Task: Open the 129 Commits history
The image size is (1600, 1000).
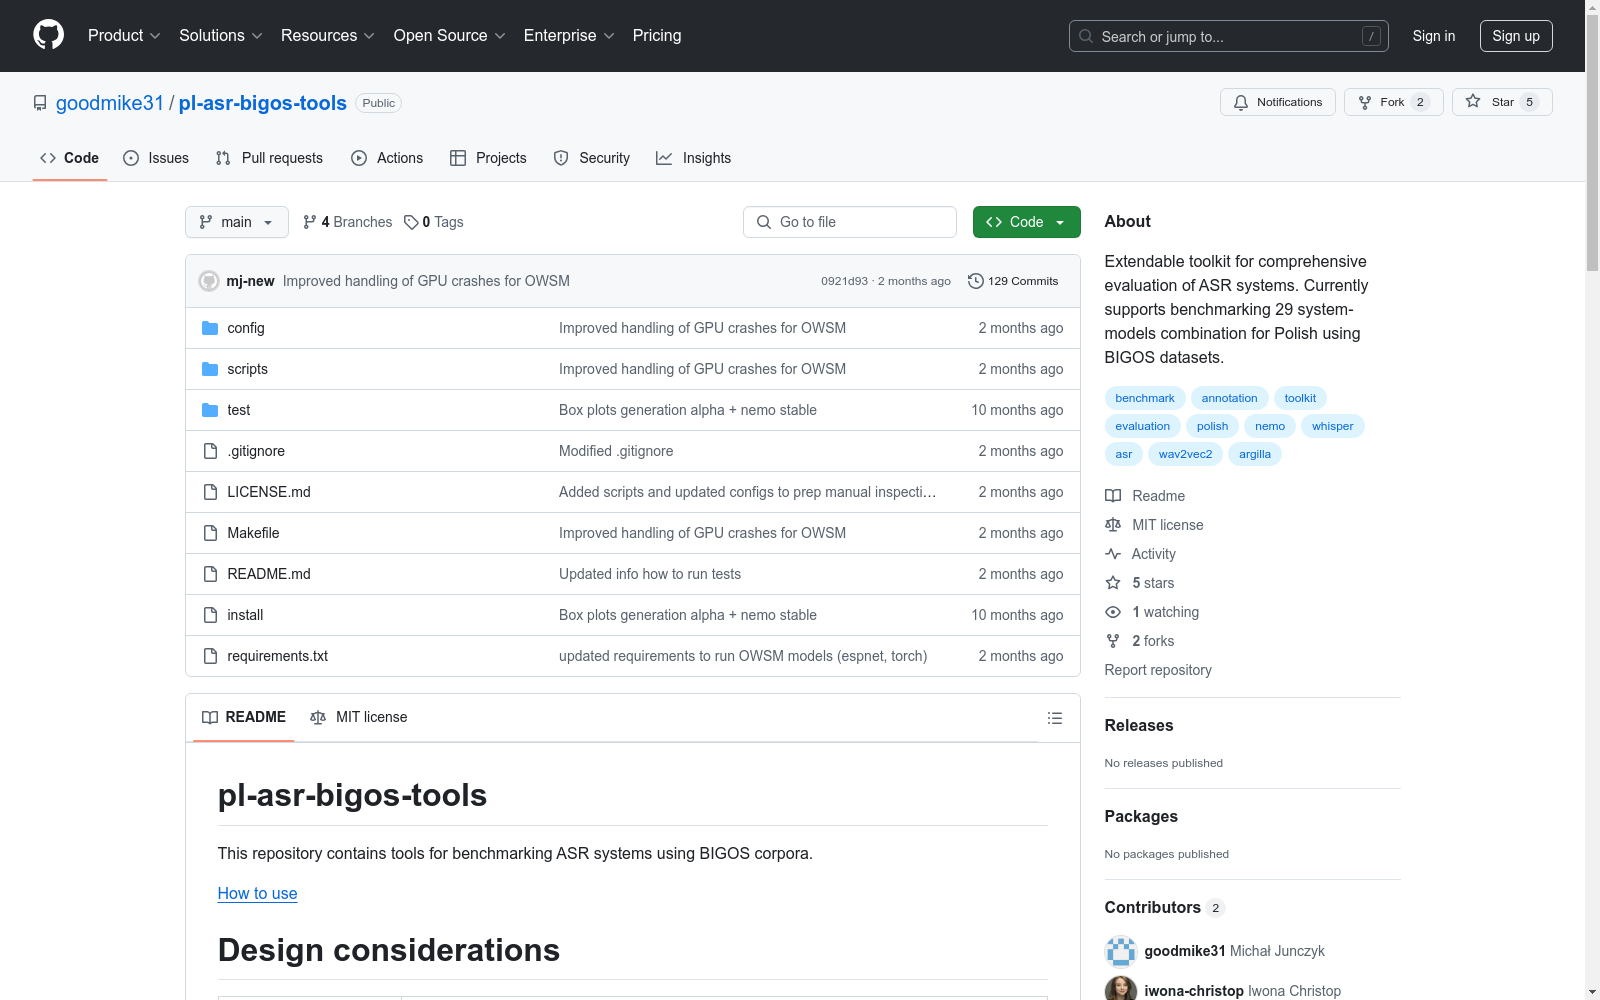Action: pyautogui.click(x=1013, y=281)
